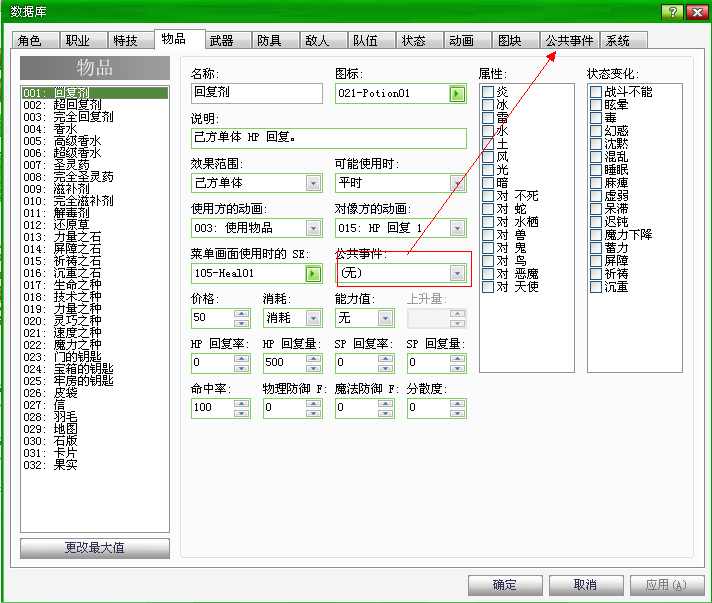Enable the 光 attribute checkbox
712x603 pixels.
(488, 170)
